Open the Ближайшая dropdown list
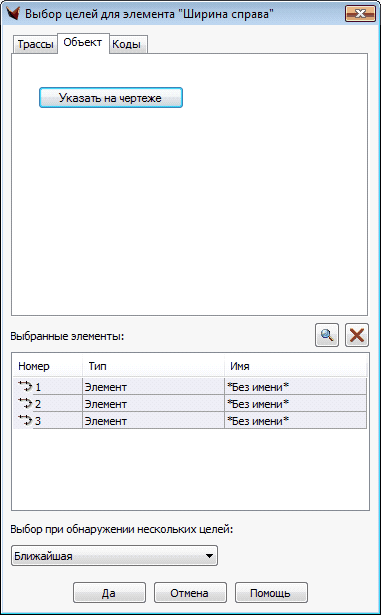The width and height of the screenshot is (381, 615). click(x=114, y=555)
